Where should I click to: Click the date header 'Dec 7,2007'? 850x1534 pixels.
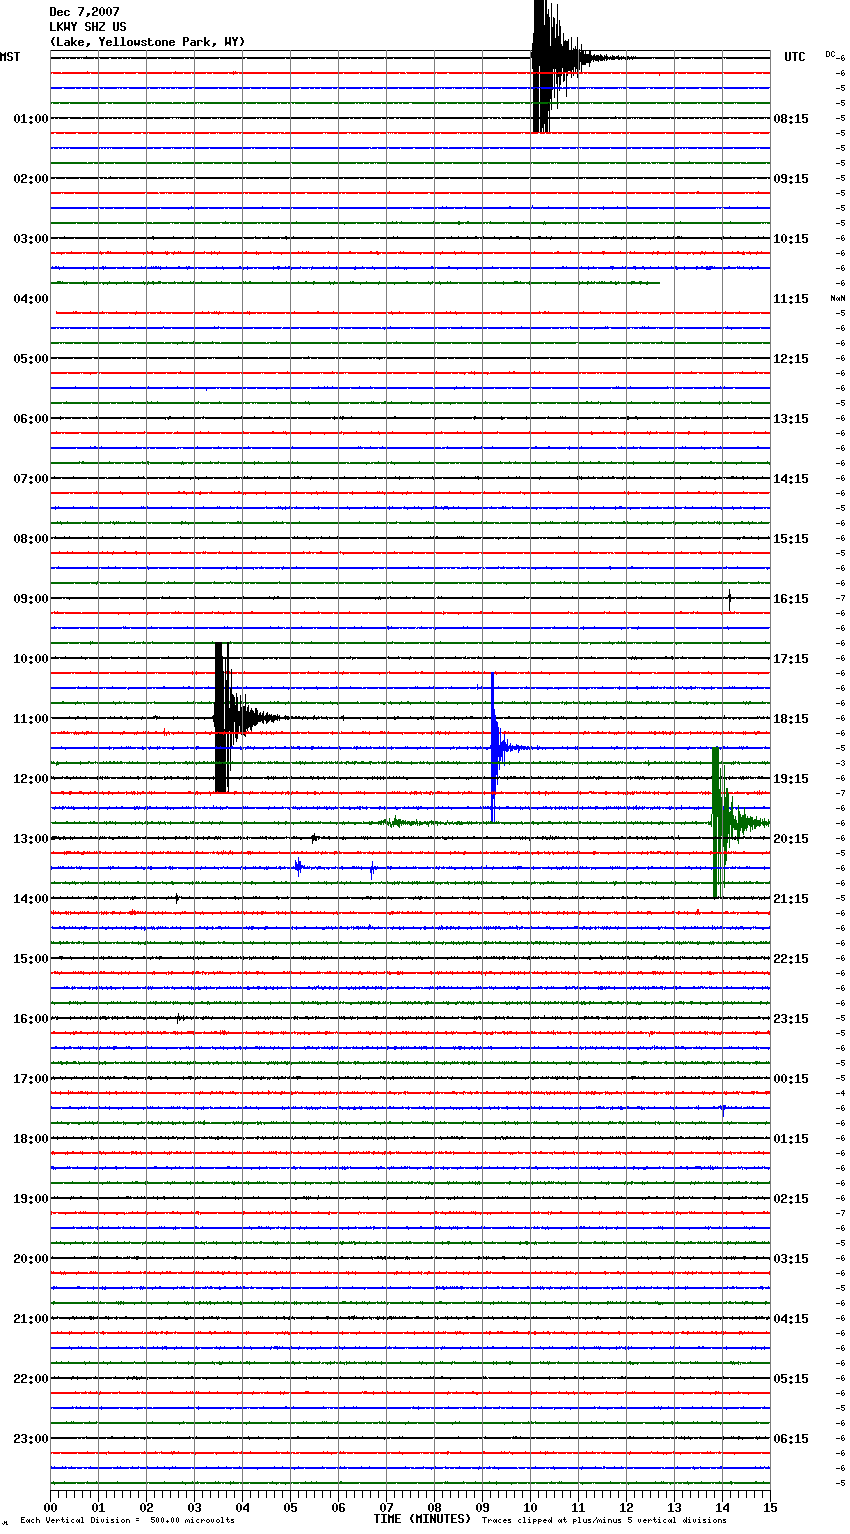[x=84, y=12]
